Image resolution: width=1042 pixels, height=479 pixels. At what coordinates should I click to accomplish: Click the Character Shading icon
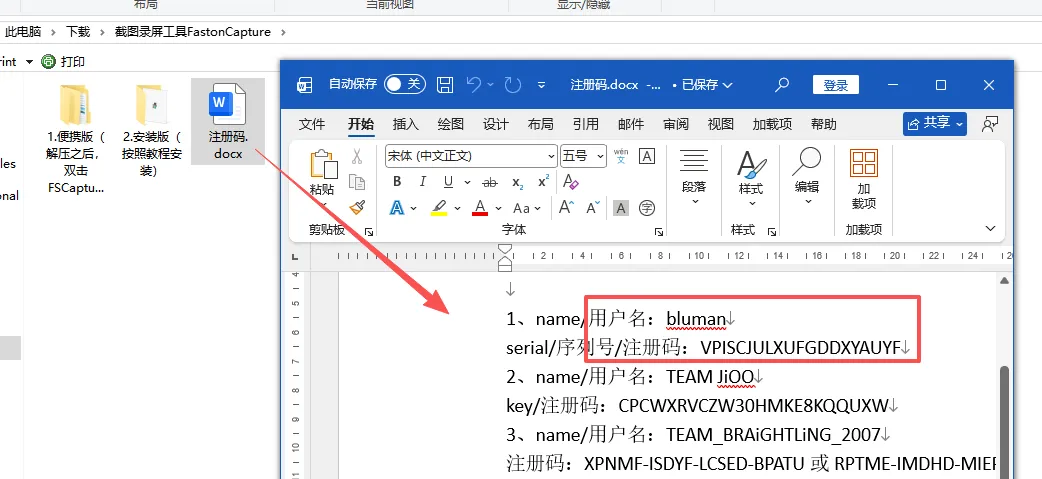(x=621, y=209)
